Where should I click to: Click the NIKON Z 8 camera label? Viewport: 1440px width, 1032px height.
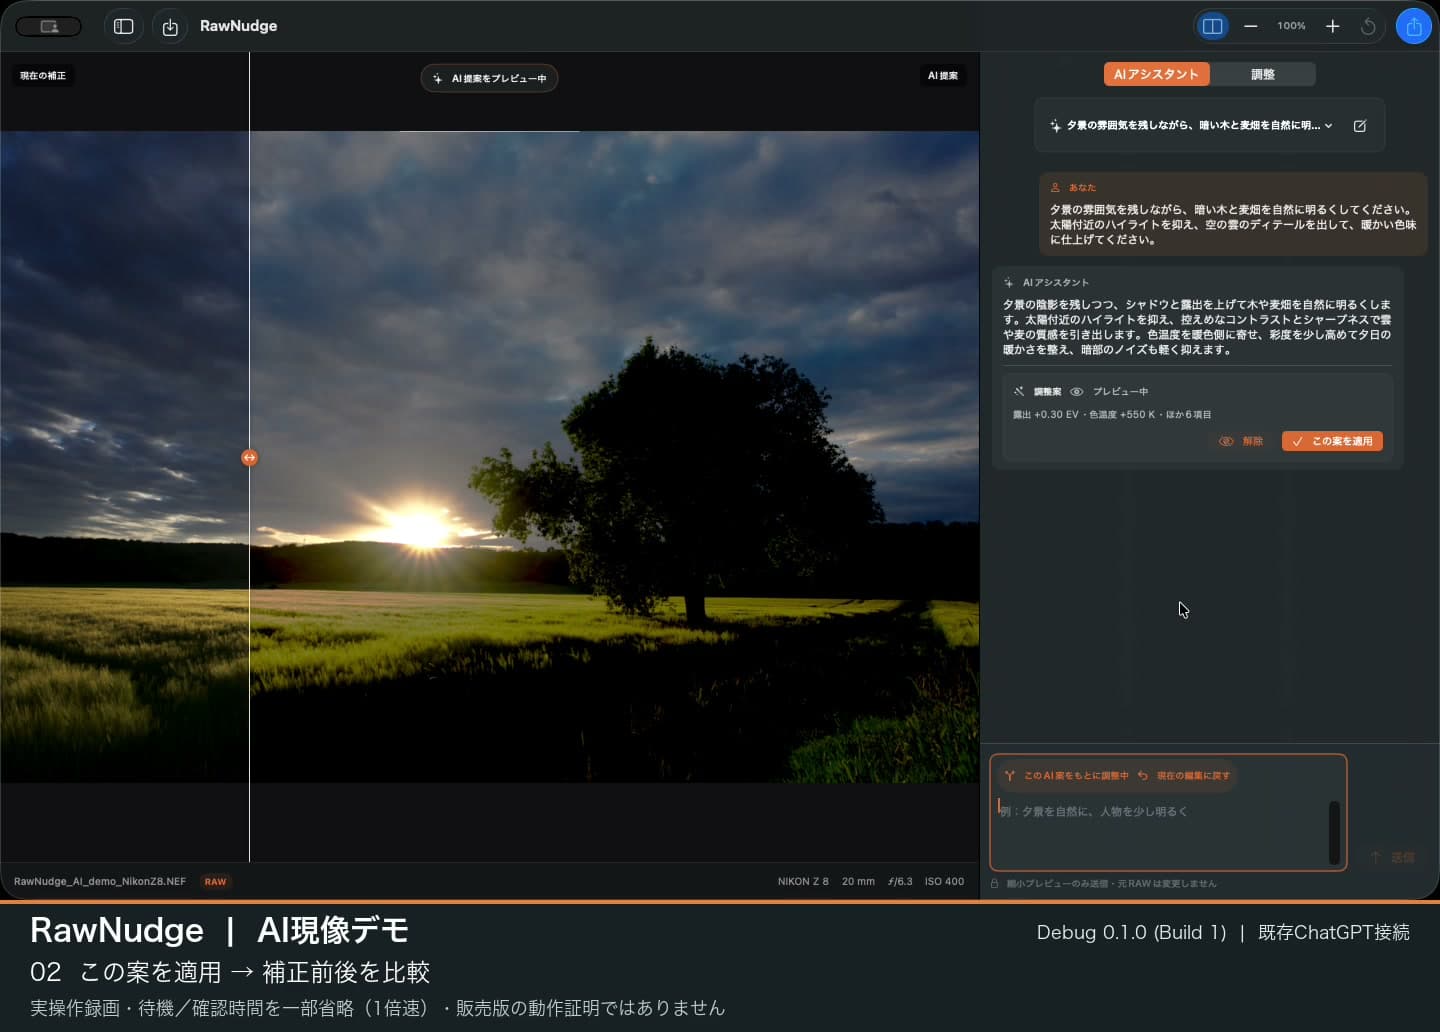(x=803, y=881)
